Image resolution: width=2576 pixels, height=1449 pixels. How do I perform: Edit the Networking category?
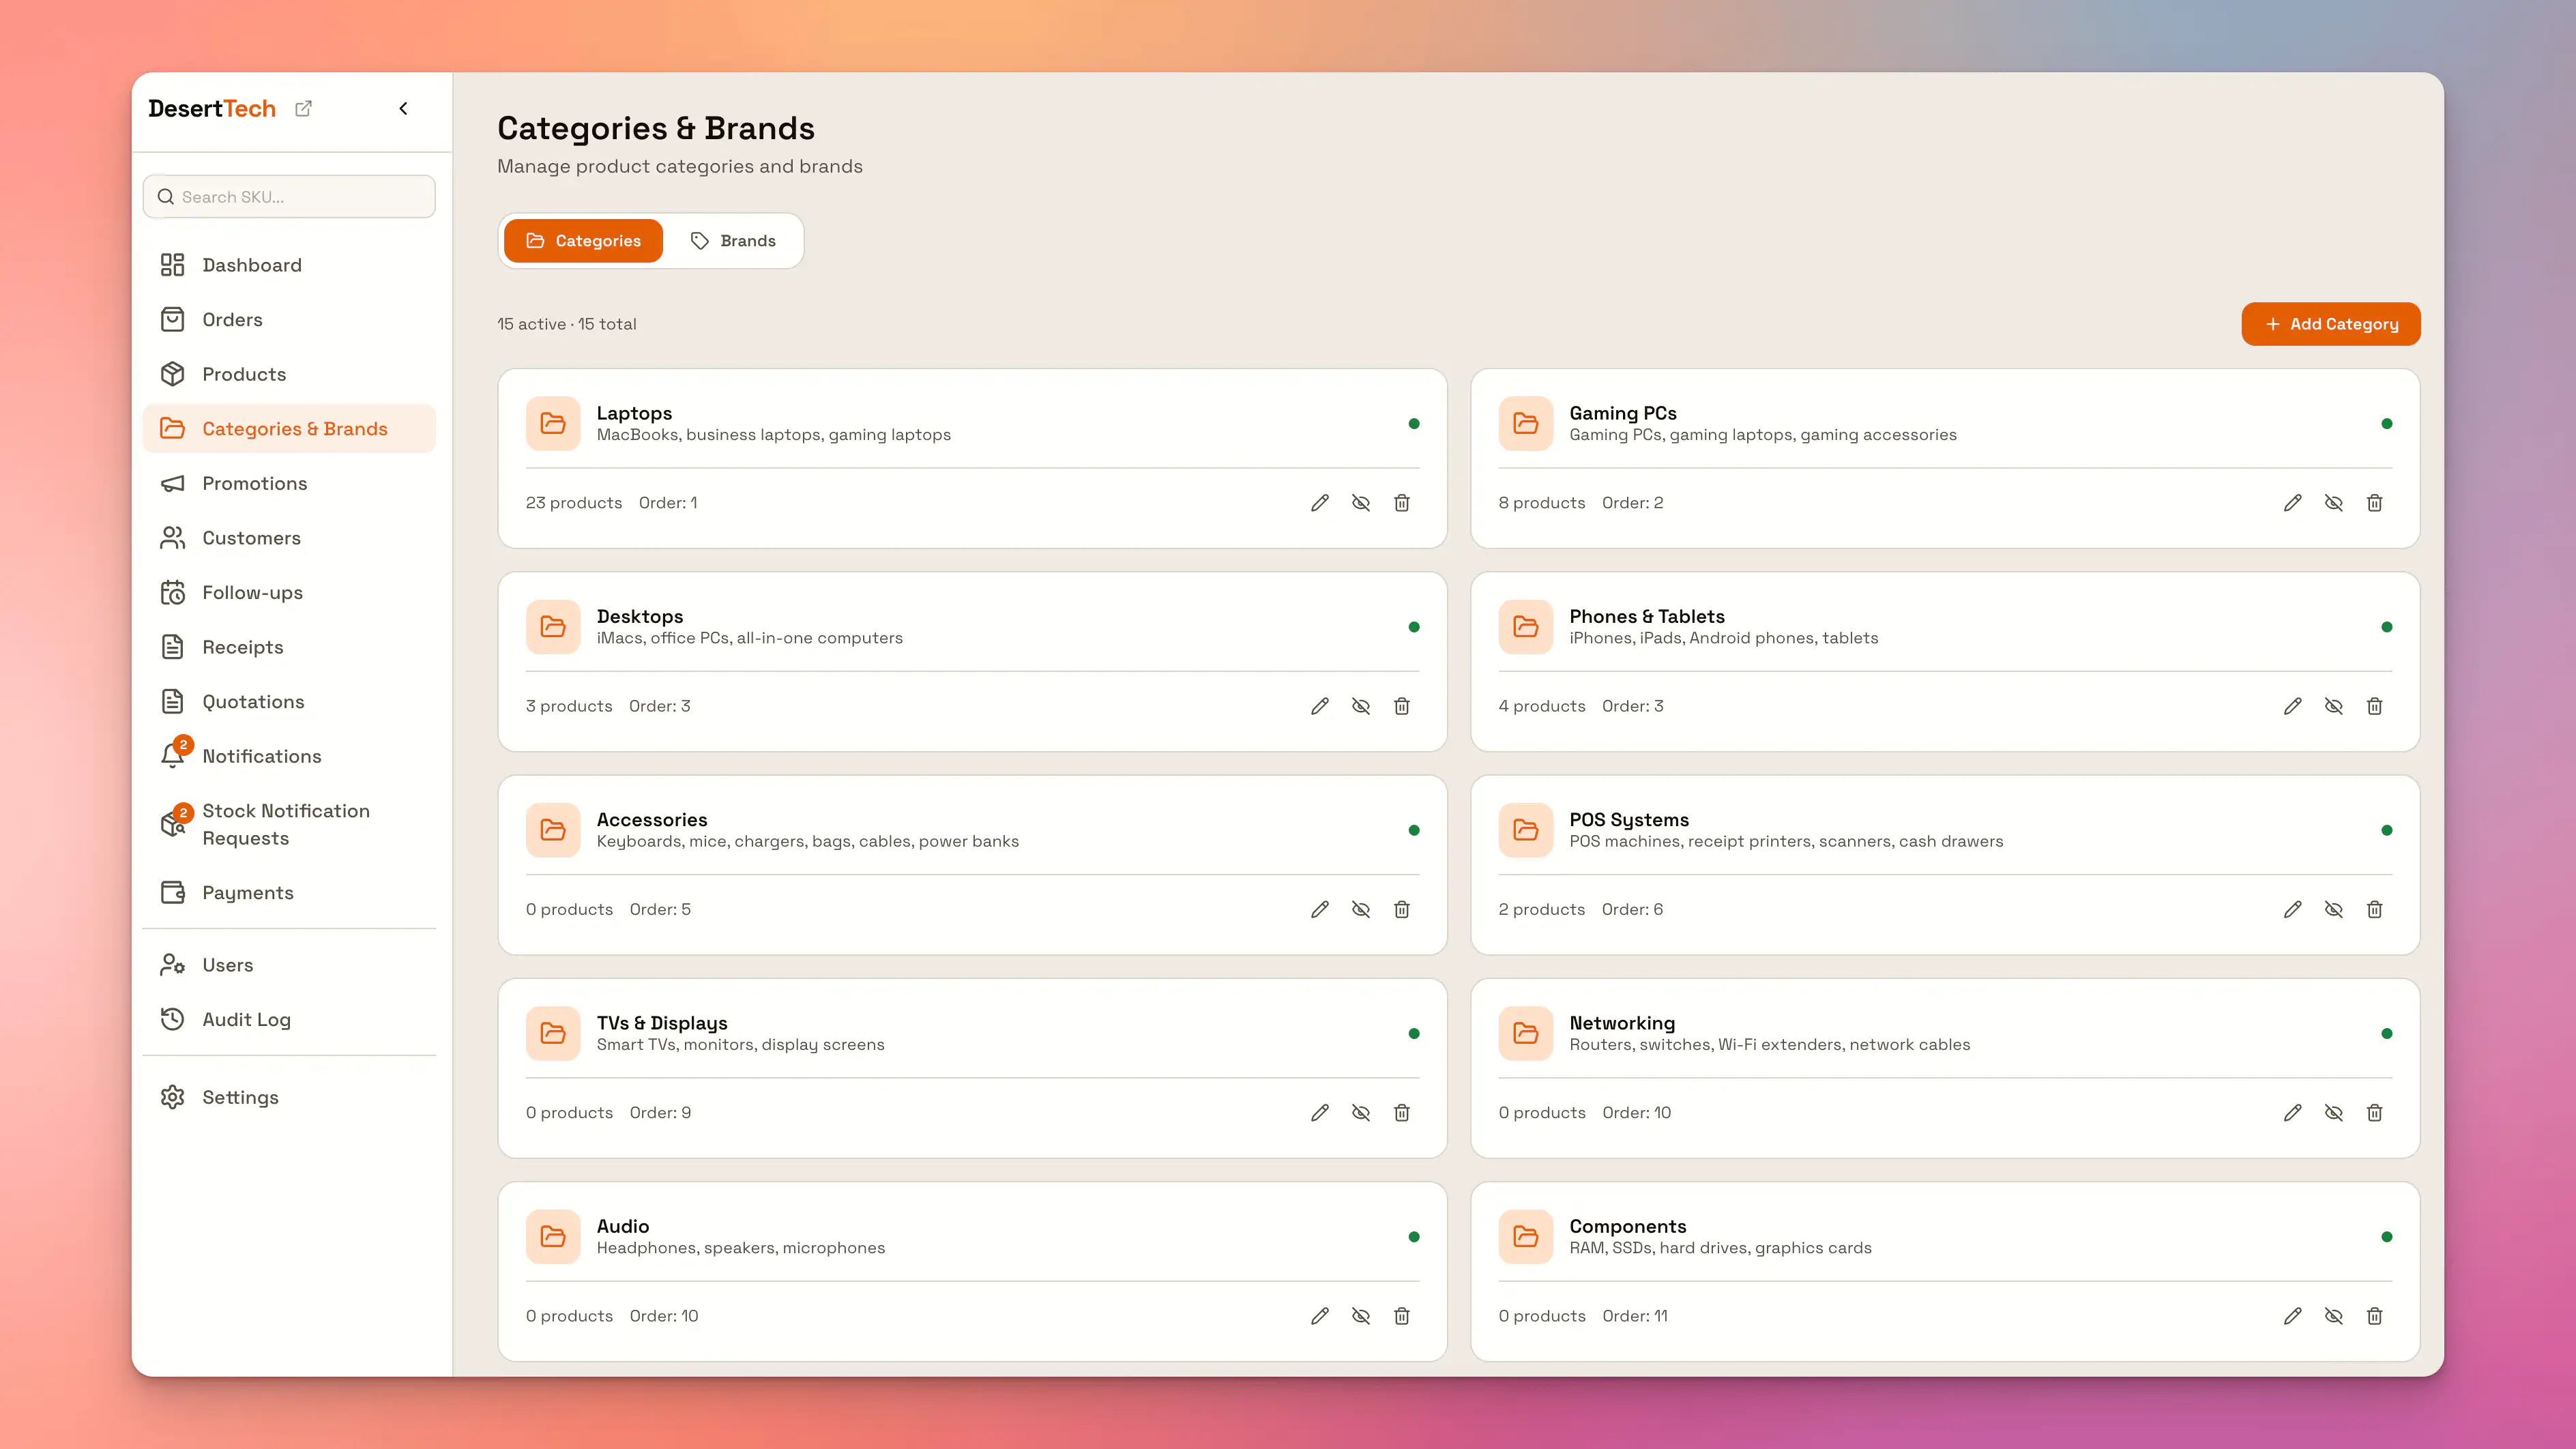click(x=2293, y=1113)
